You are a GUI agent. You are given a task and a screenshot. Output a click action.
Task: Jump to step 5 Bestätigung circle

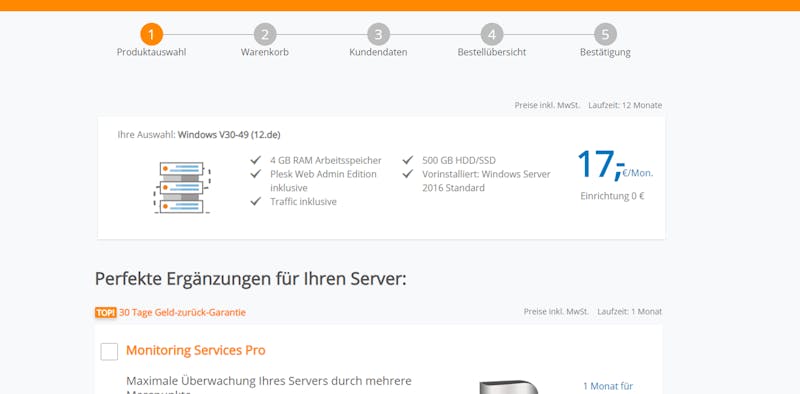click(605, 35)
